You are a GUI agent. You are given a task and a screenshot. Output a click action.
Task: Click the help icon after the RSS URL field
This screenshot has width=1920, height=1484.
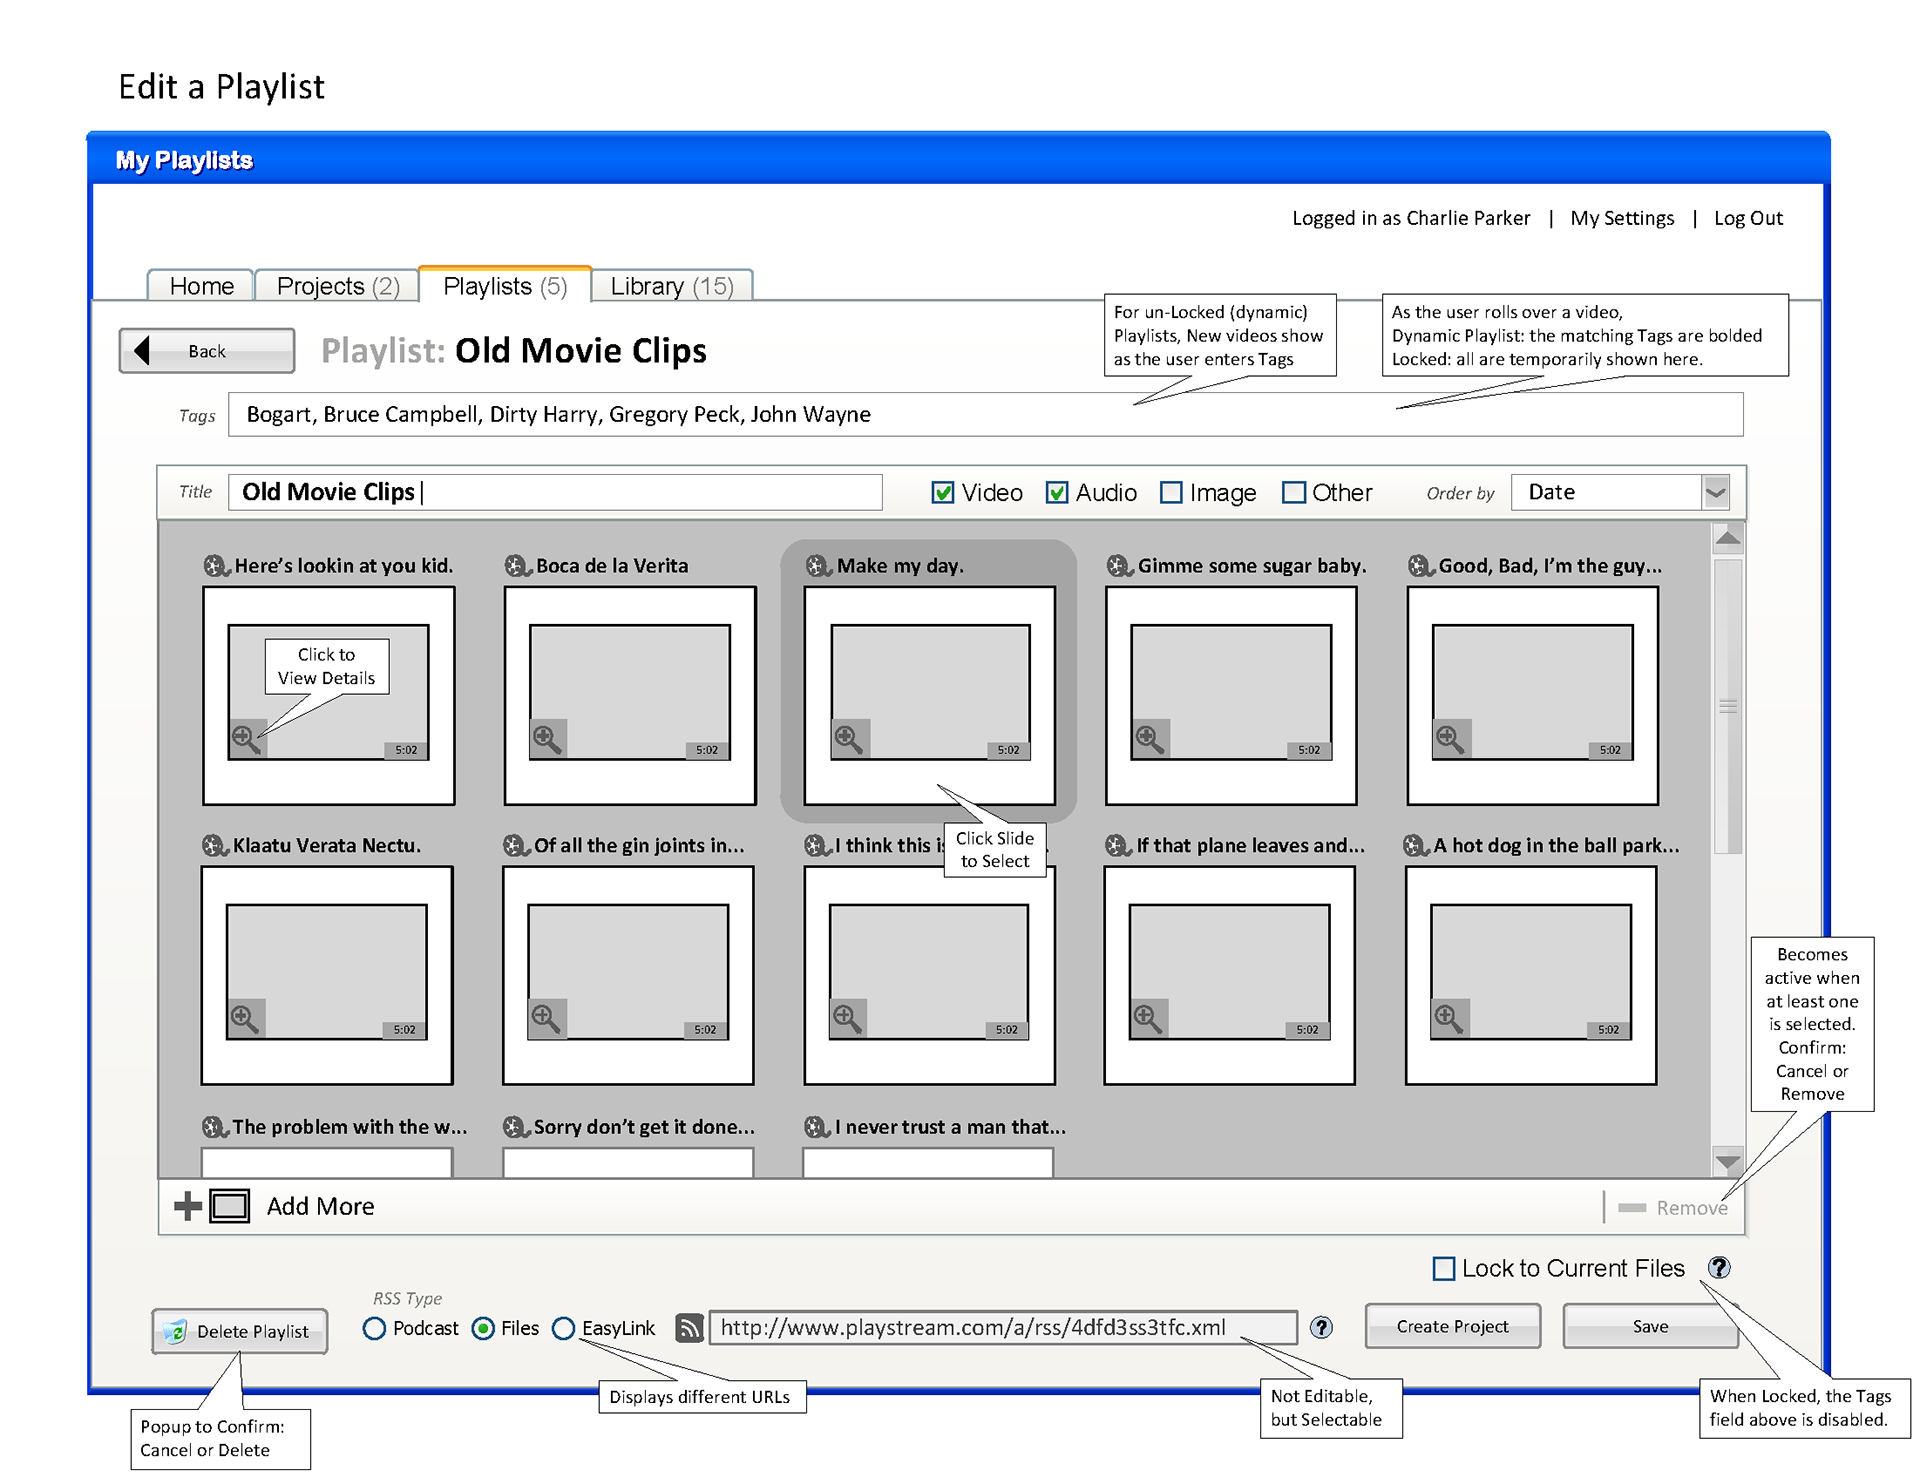[1321, 1328]
